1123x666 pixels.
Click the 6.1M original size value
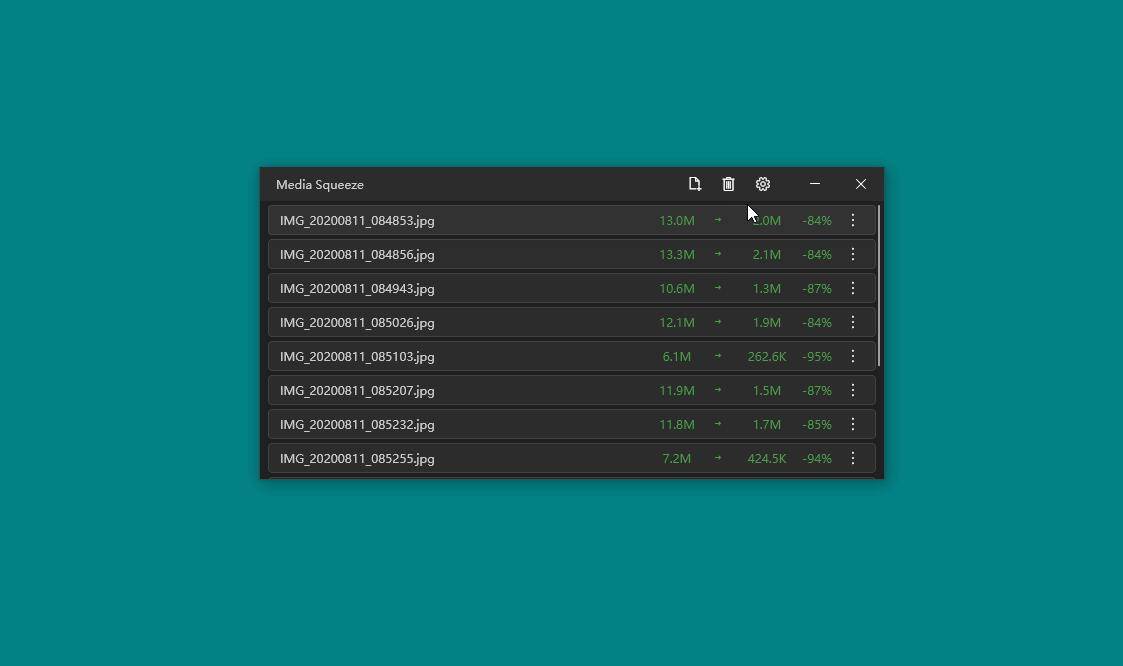(x=677, y=357)
